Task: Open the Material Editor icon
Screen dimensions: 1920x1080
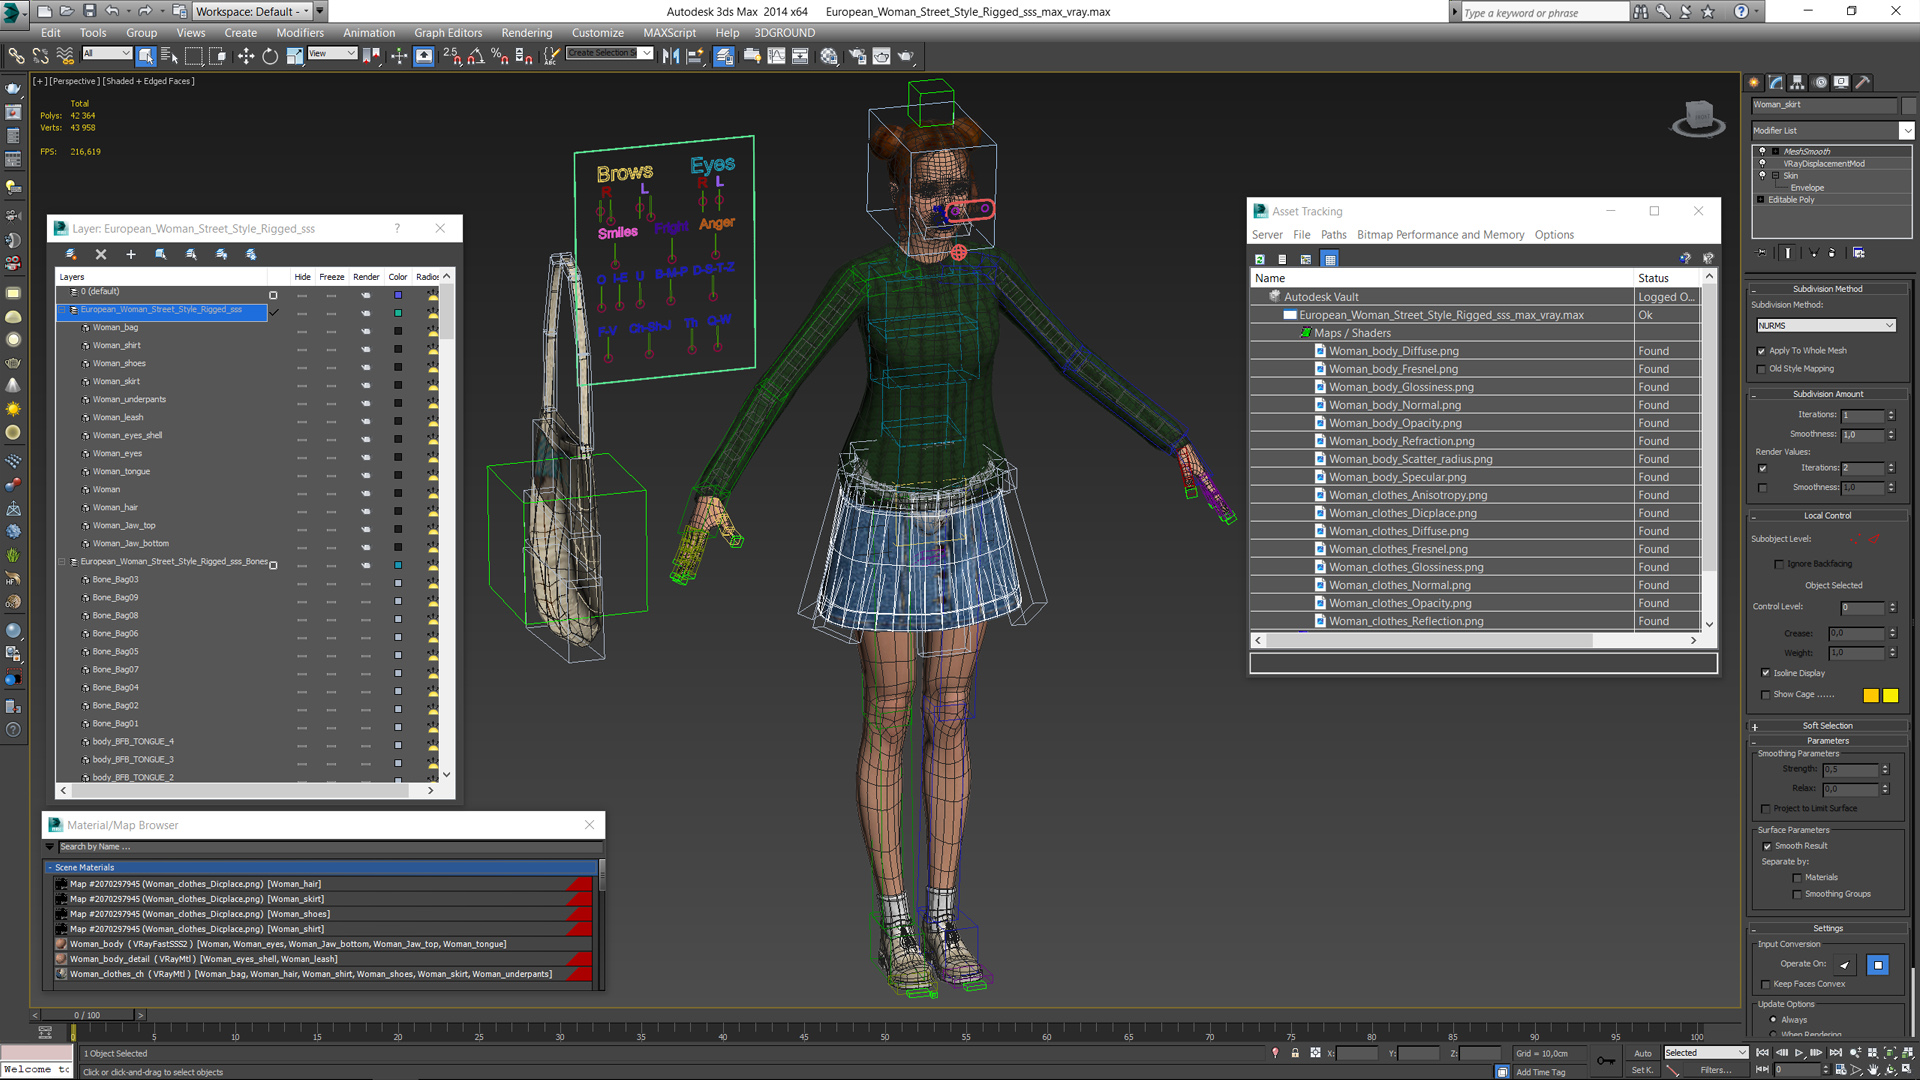Action: pyautogui.click(x=829, y=56)
